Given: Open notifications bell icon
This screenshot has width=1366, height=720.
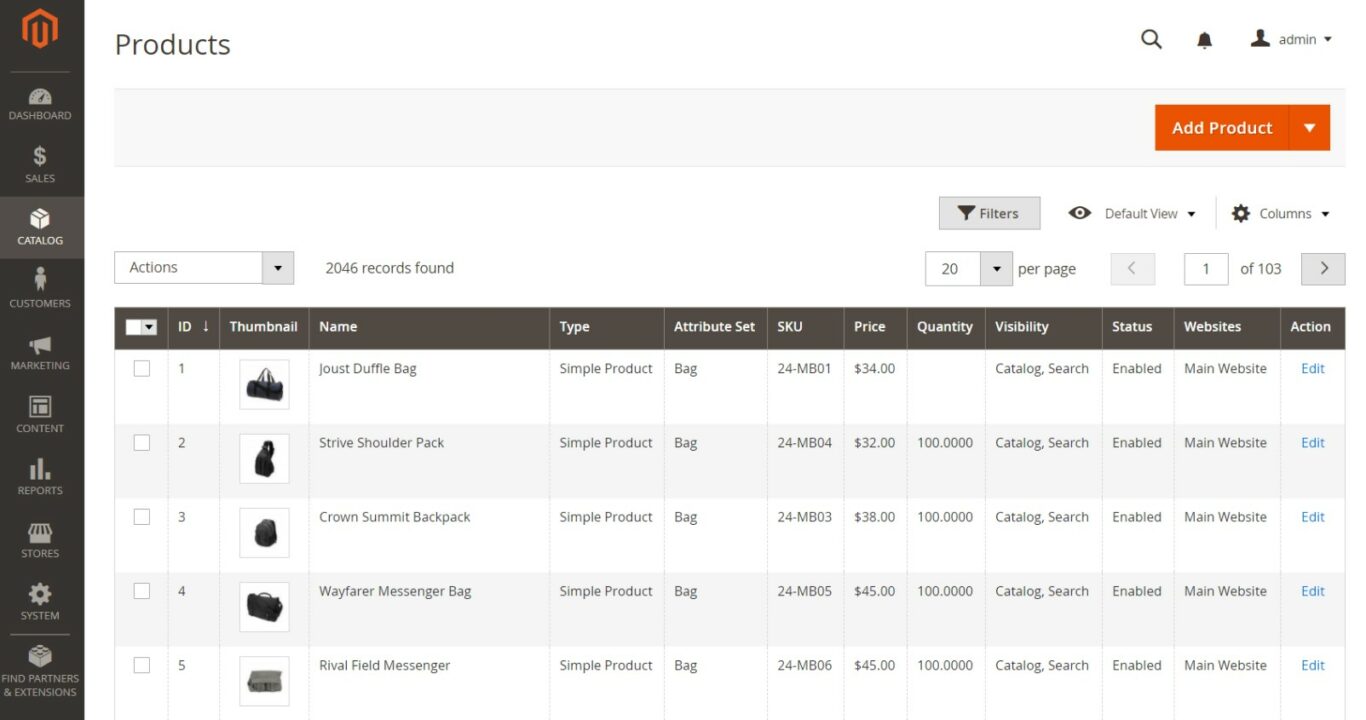Looking at the screenshot, I should [1205, 40].
